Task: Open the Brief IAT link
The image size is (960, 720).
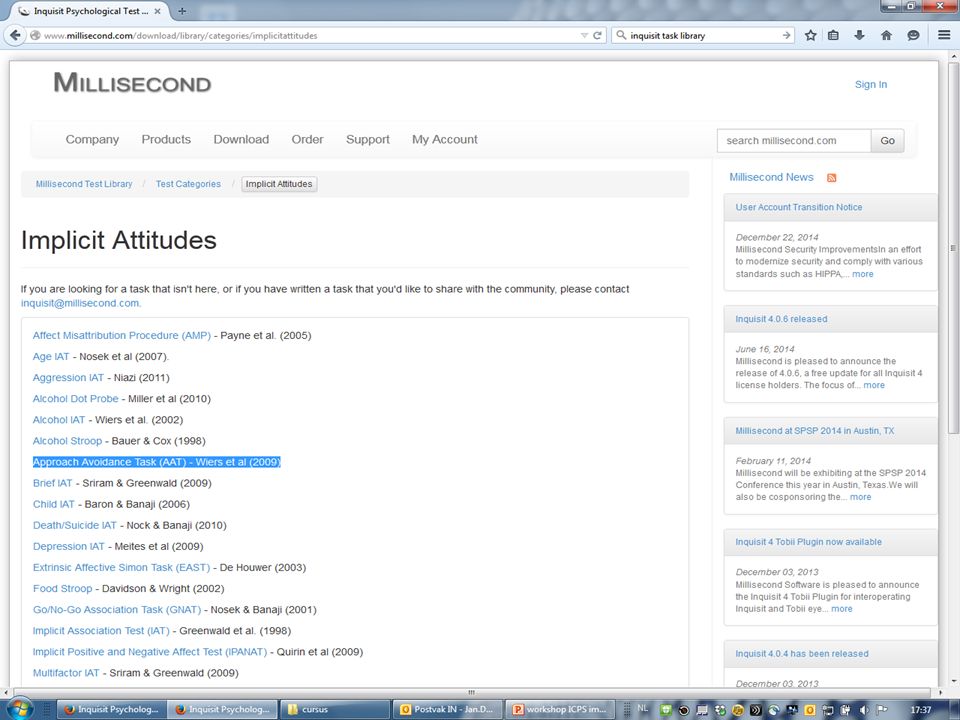Action: tap(52, 483)
